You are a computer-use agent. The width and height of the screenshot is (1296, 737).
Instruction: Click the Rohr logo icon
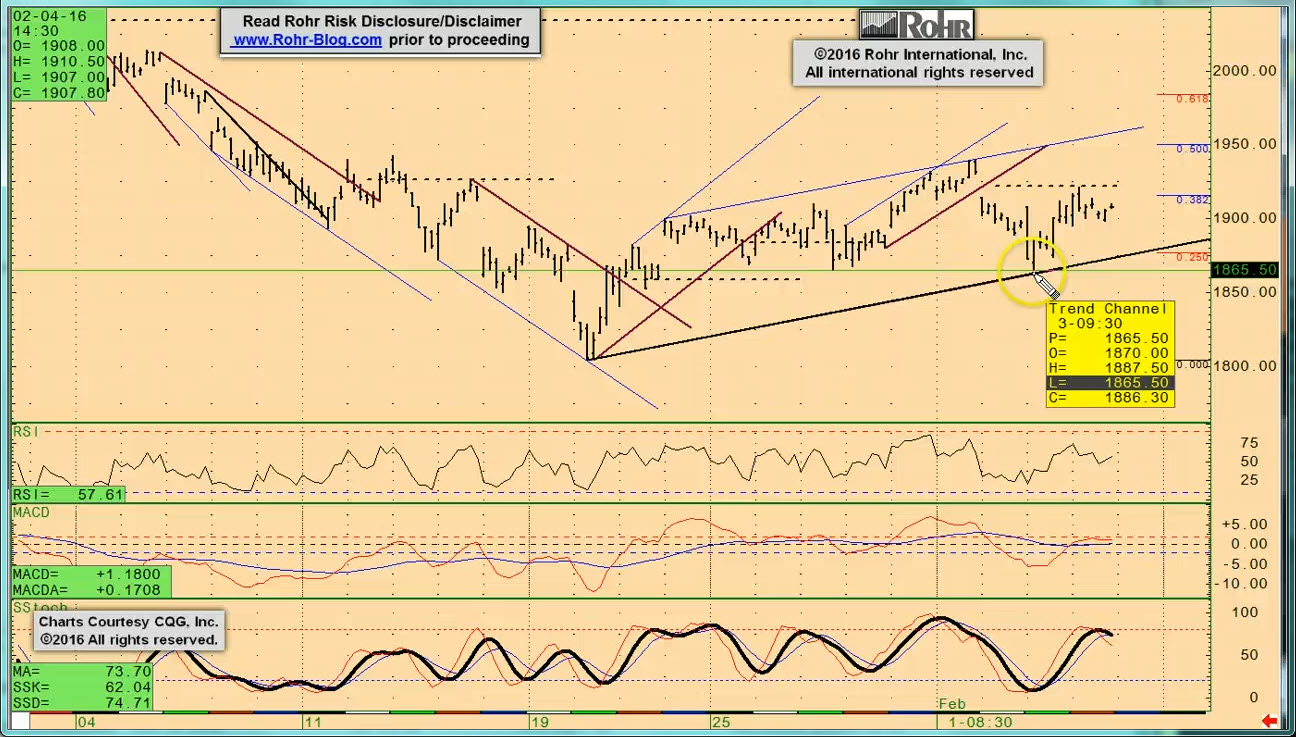click(915, 24)
